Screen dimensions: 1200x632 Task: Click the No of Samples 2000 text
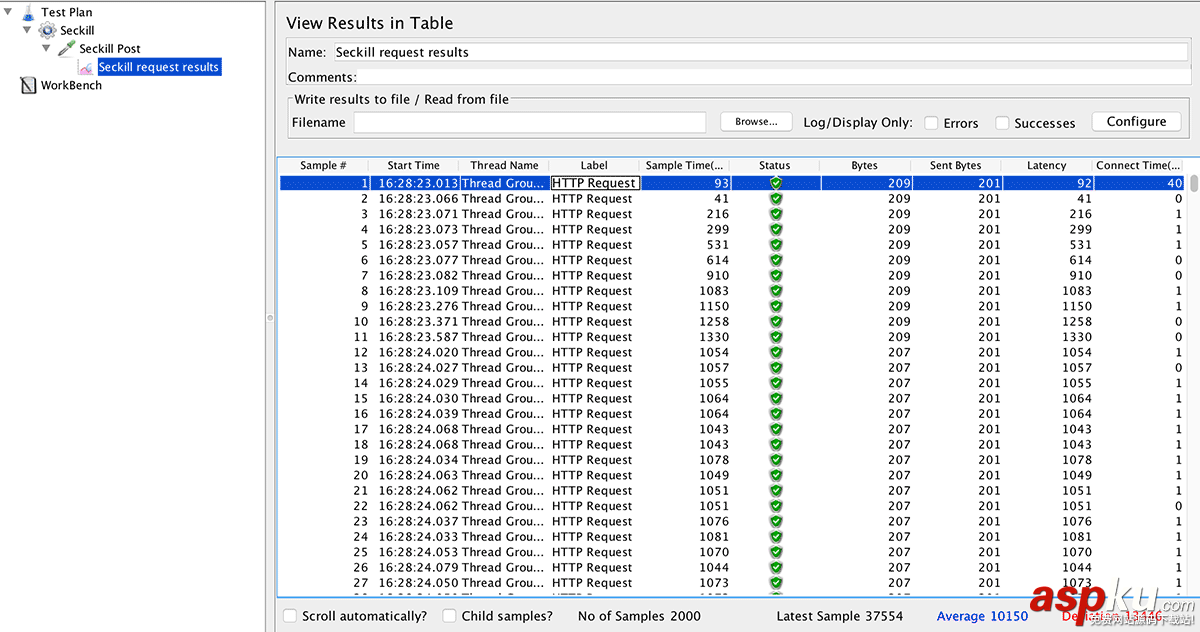pos(639,616)
